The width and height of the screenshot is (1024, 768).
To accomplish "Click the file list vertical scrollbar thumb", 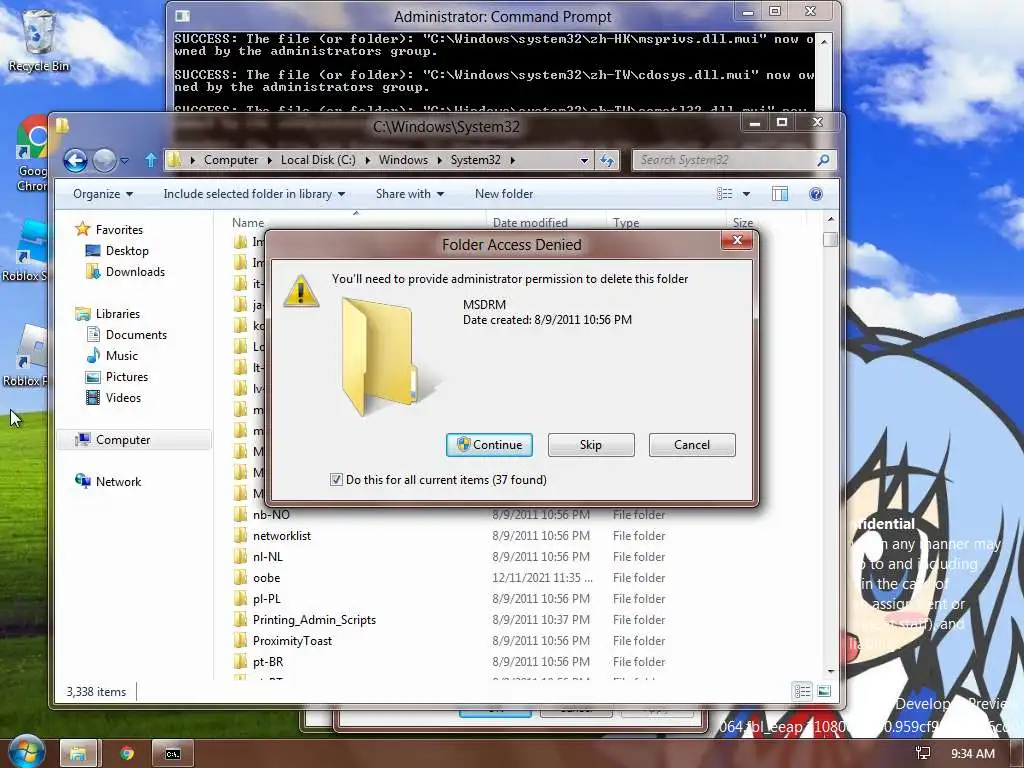I will pos(830,239).
